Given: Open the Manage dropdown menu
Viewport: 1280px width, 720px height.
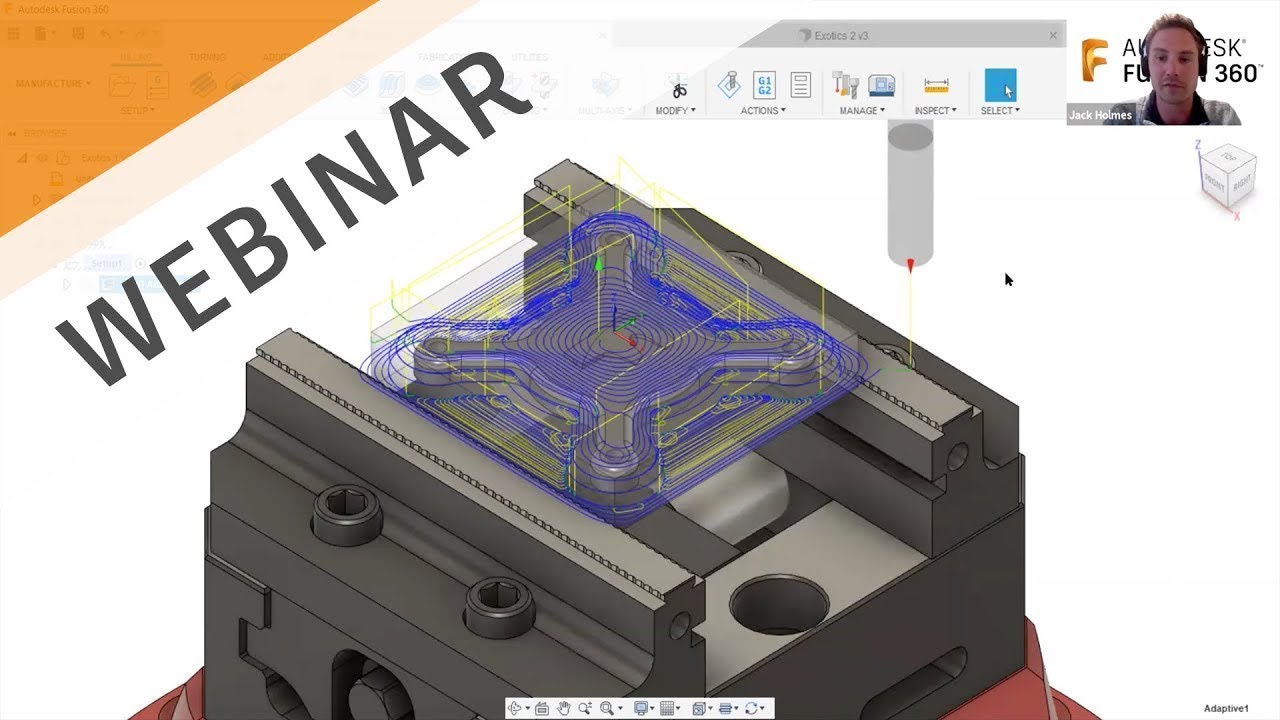Looking at the screenshot, I should [862, 111].
